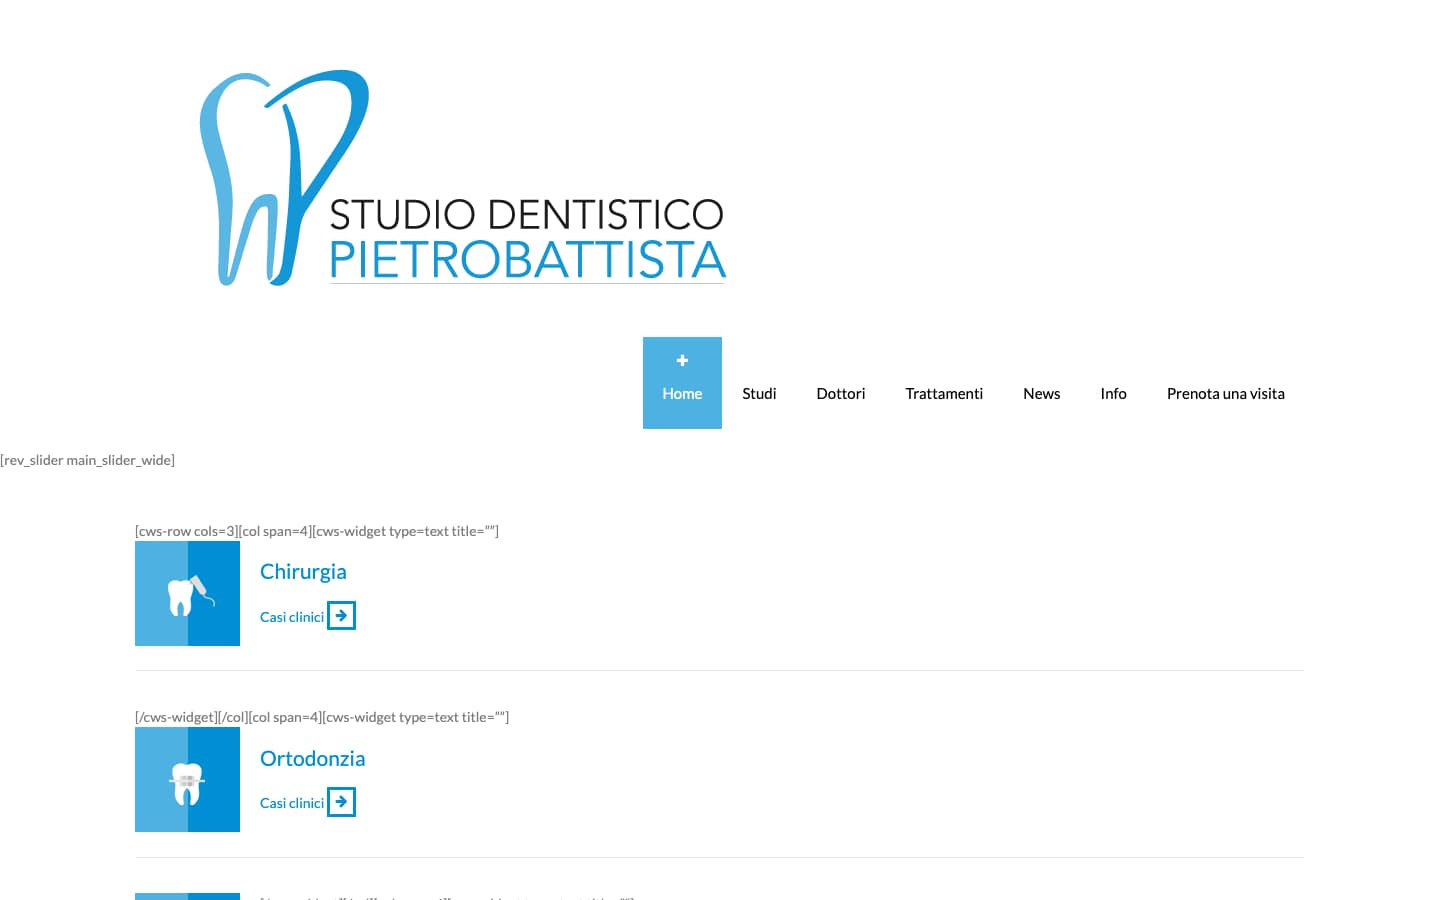
Task: Open the Trattamenti menu
Action: (x=944, y=393)
